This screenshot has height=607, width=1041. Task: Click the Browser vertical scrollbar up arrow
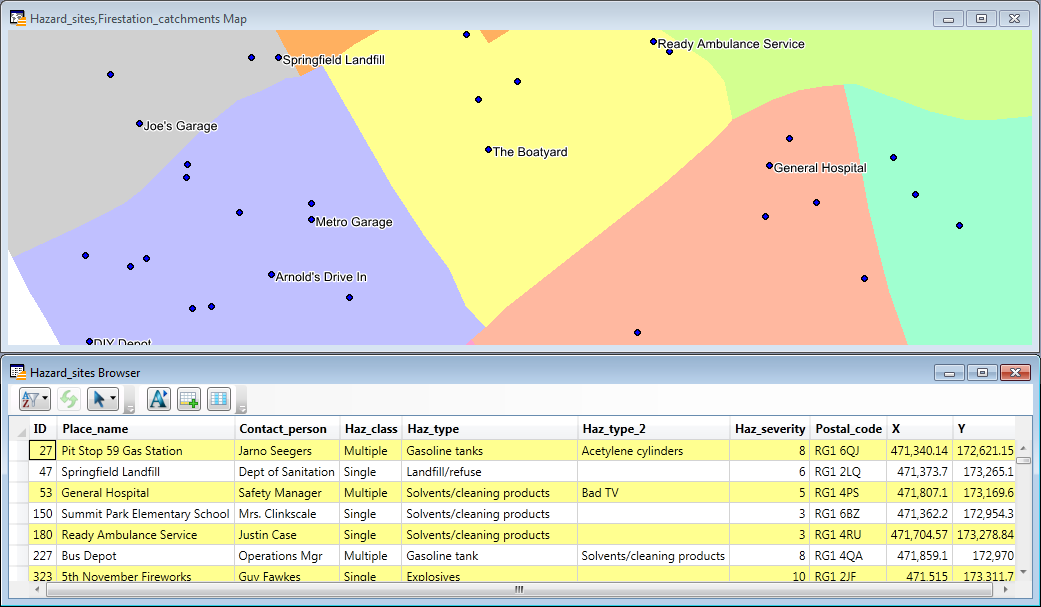pos(1023,448)
